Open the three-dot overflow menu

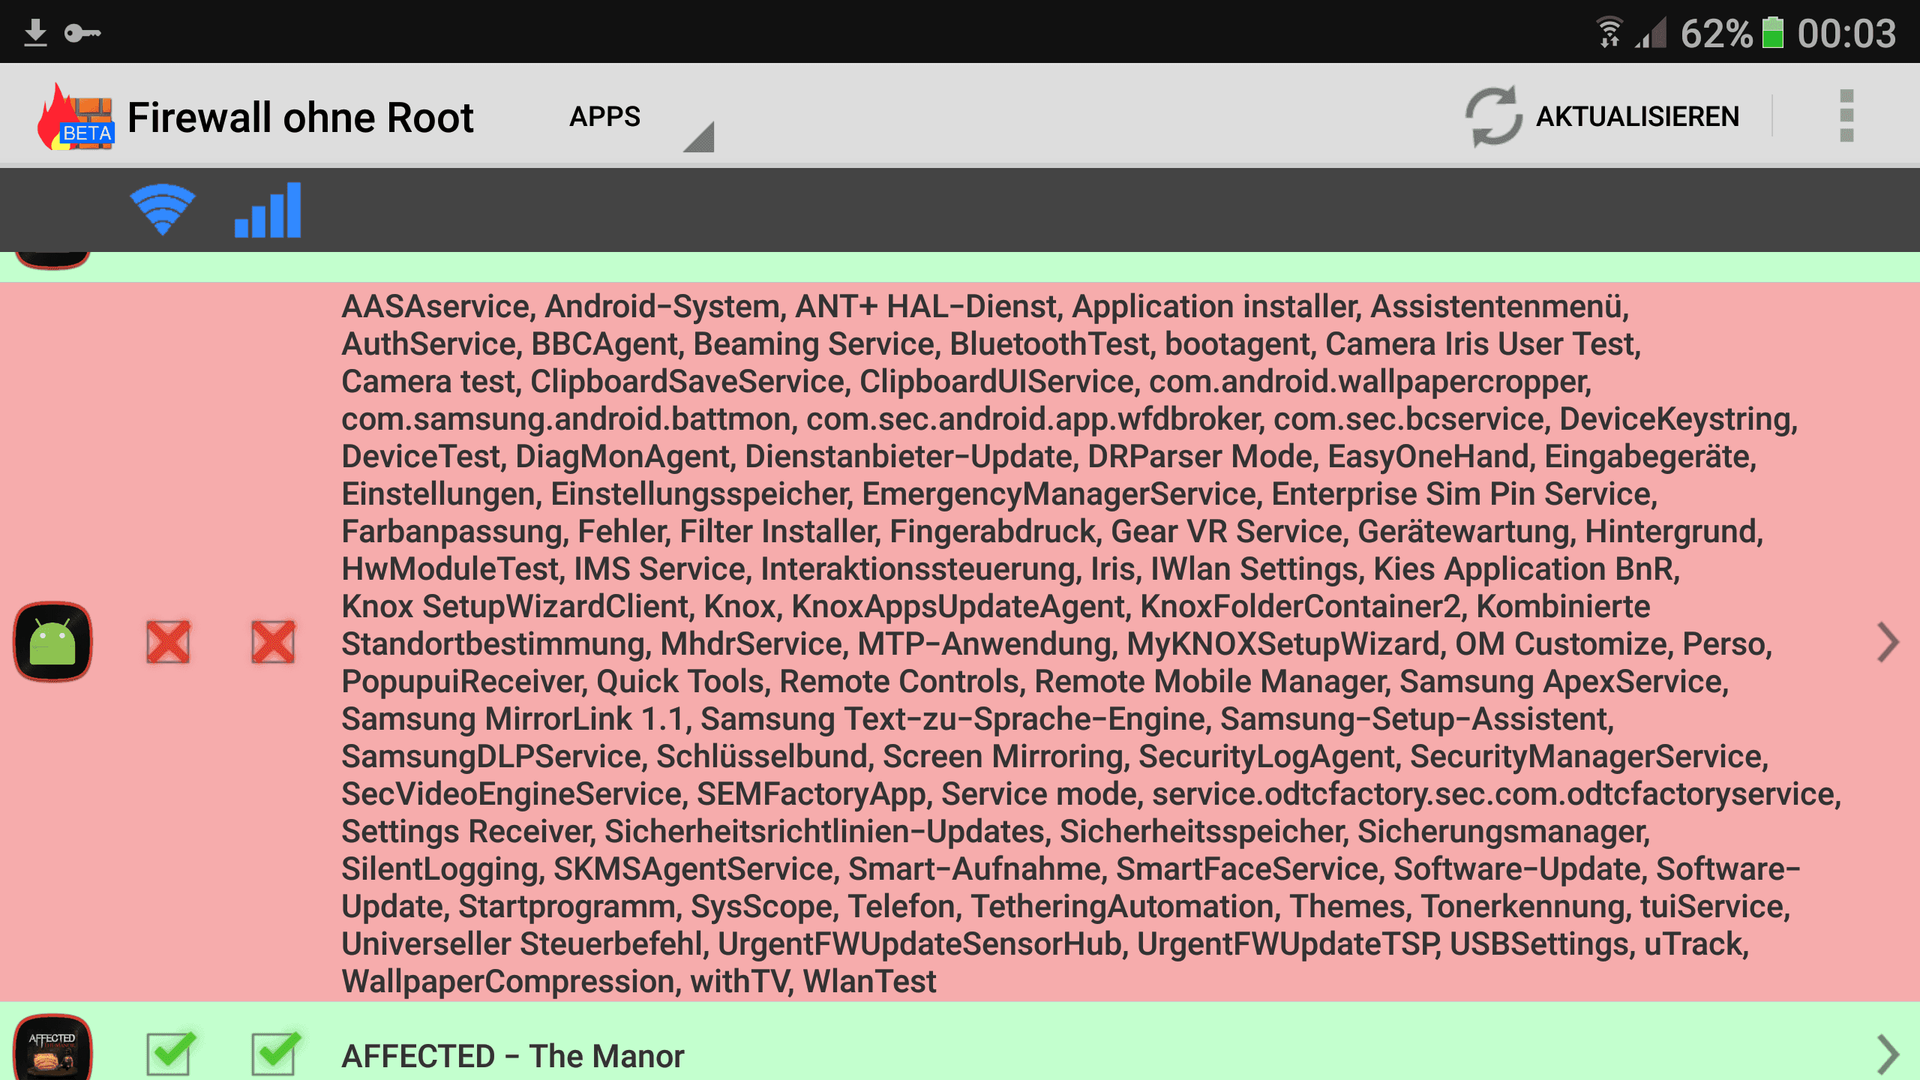coord(1846,116)
